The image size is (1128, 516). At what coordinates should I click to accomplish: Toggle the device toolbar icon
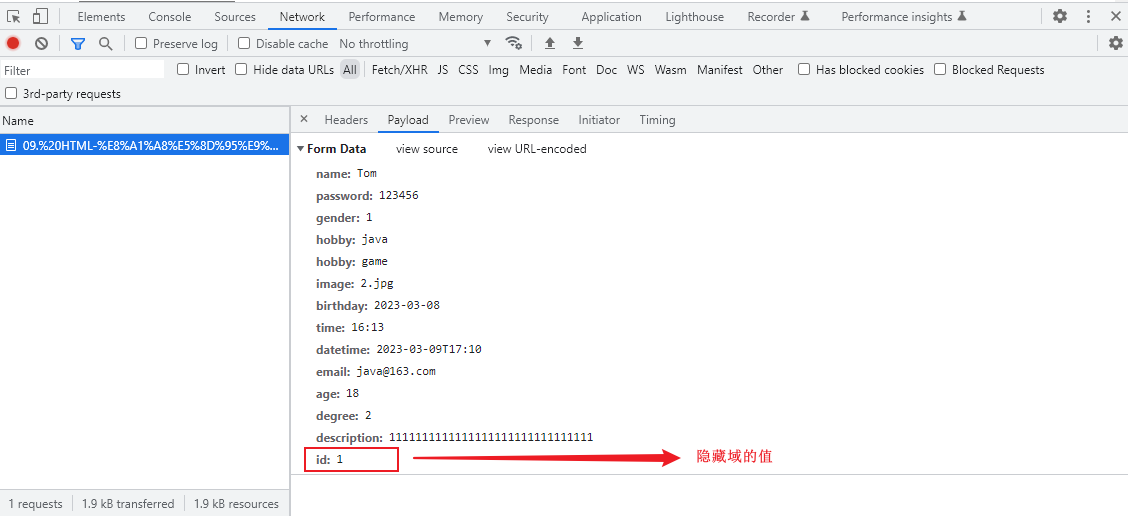[x=40, y=16]
